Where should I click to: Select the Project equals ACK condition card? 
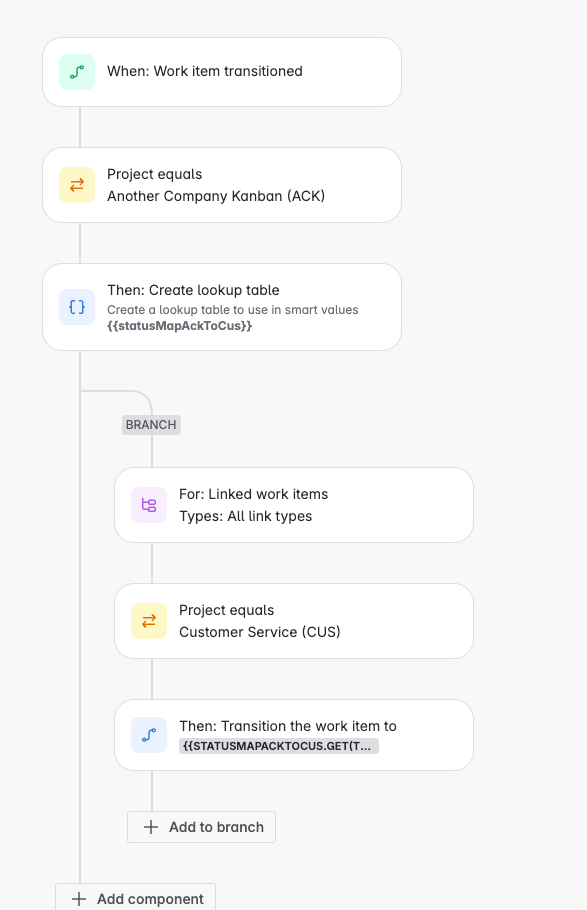pos(222,185)
